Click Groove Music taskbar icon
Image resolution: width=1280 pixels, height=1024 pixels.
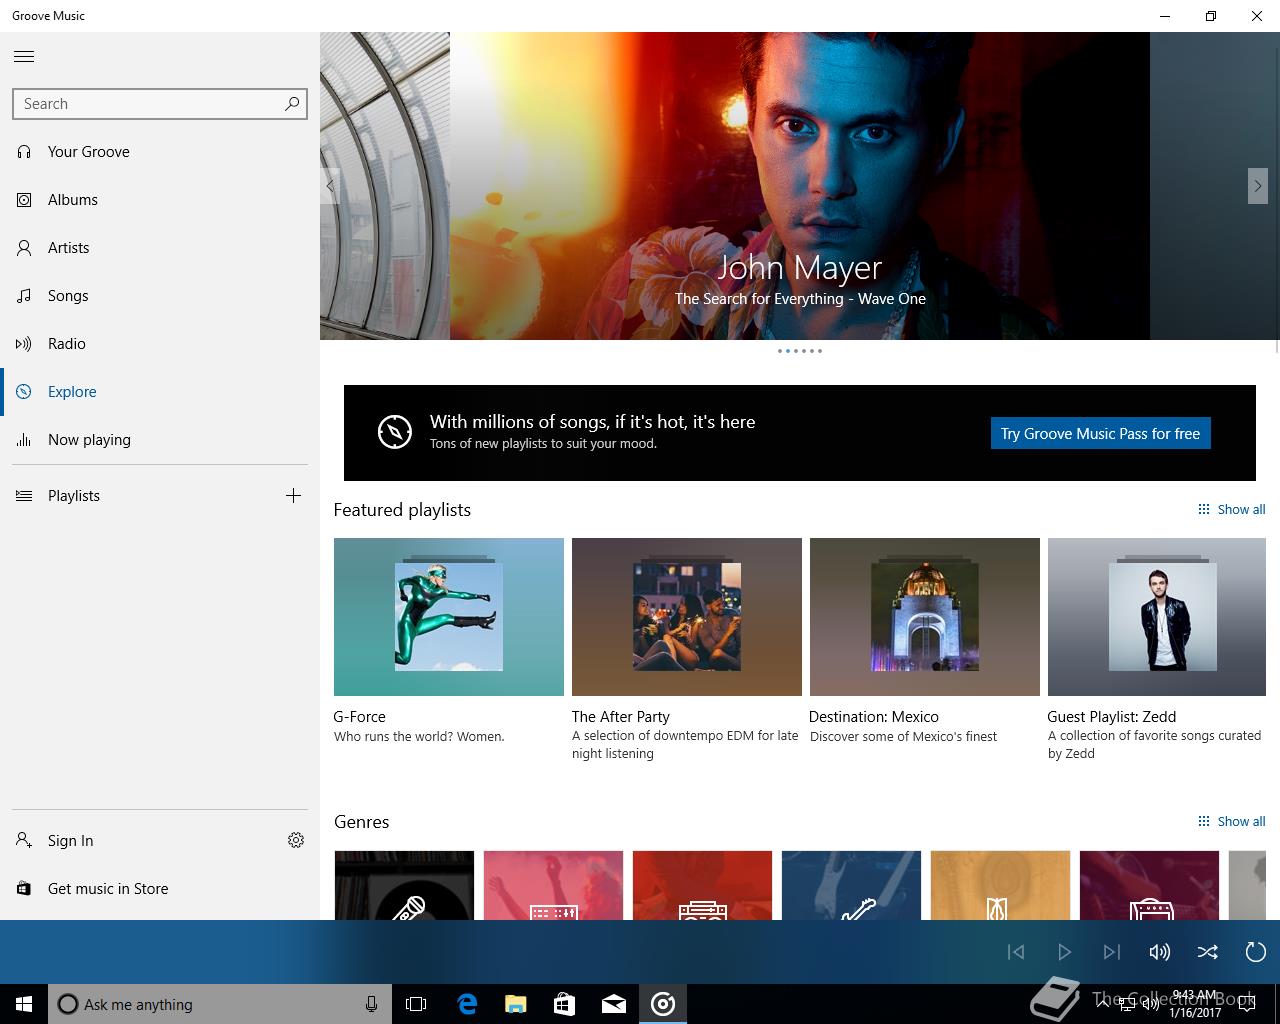662,1004
